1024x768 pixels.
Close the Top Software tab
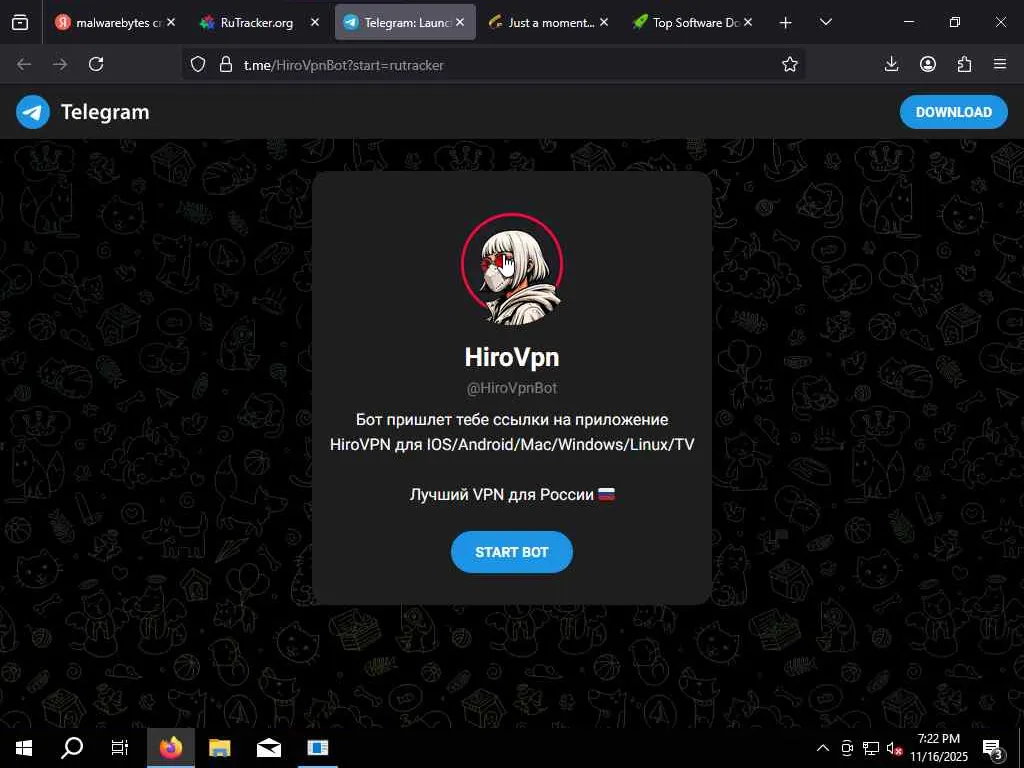pos(748,22)
